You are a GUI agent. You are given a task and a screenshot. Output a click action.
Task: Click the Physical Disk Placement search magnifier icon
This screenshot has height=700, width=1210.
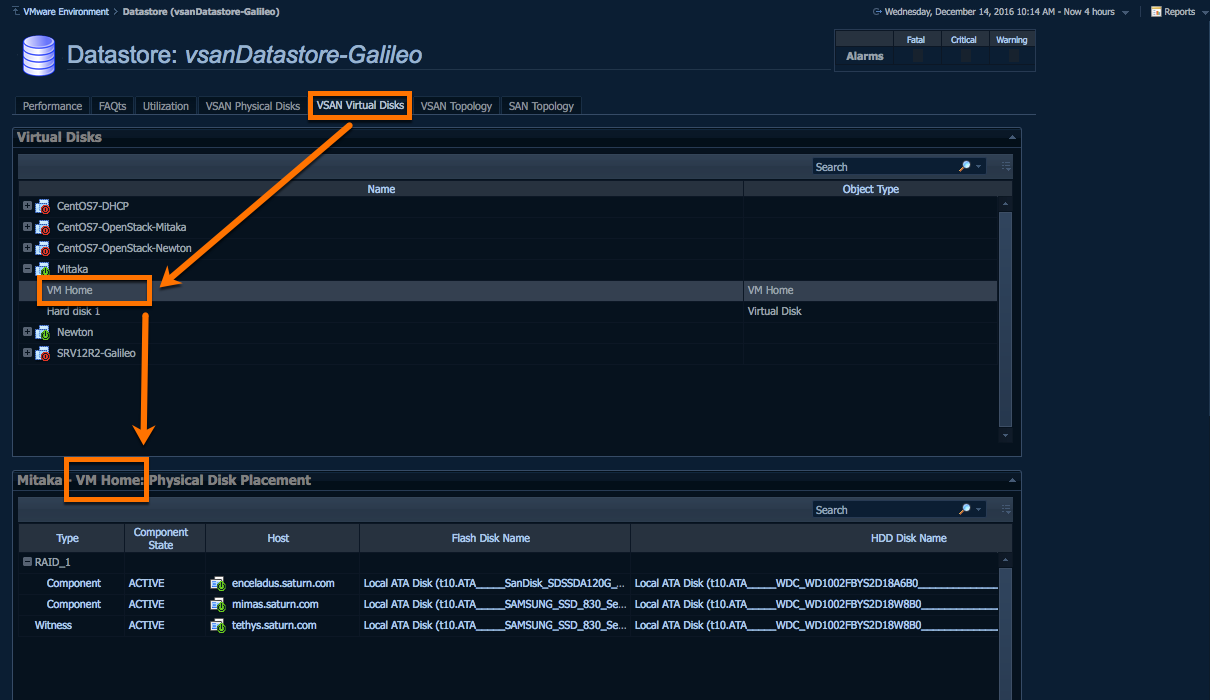tap(964, 510)
